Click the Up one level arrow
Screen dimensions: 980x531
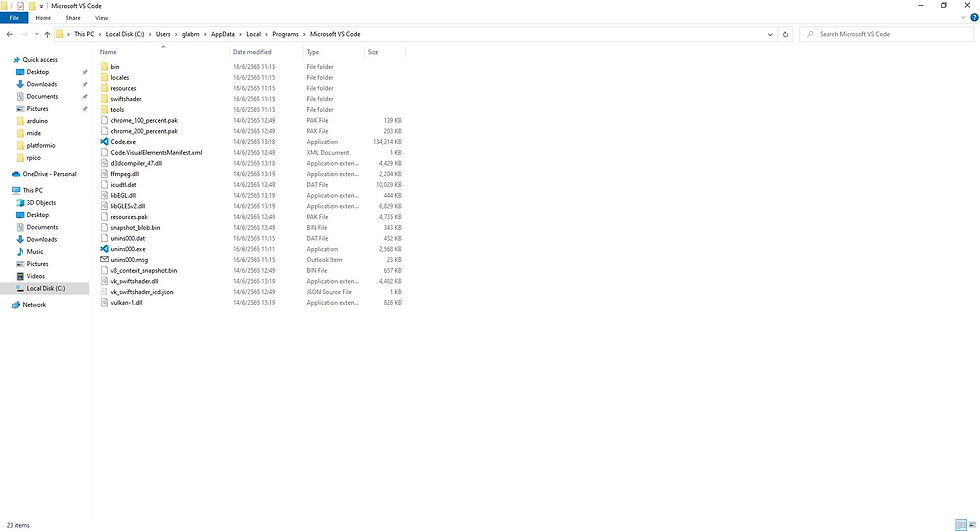point(48,34)
